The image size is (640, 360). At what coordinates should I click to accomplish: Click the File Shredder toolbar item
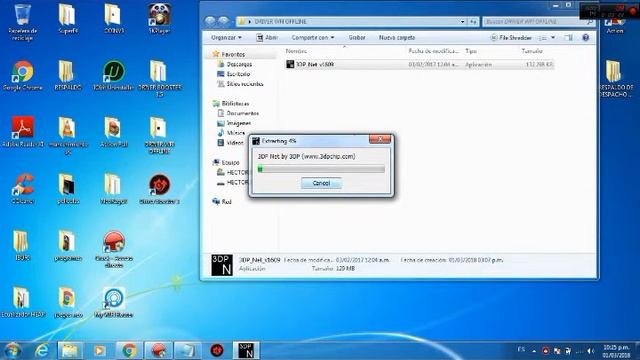(511, 38)
